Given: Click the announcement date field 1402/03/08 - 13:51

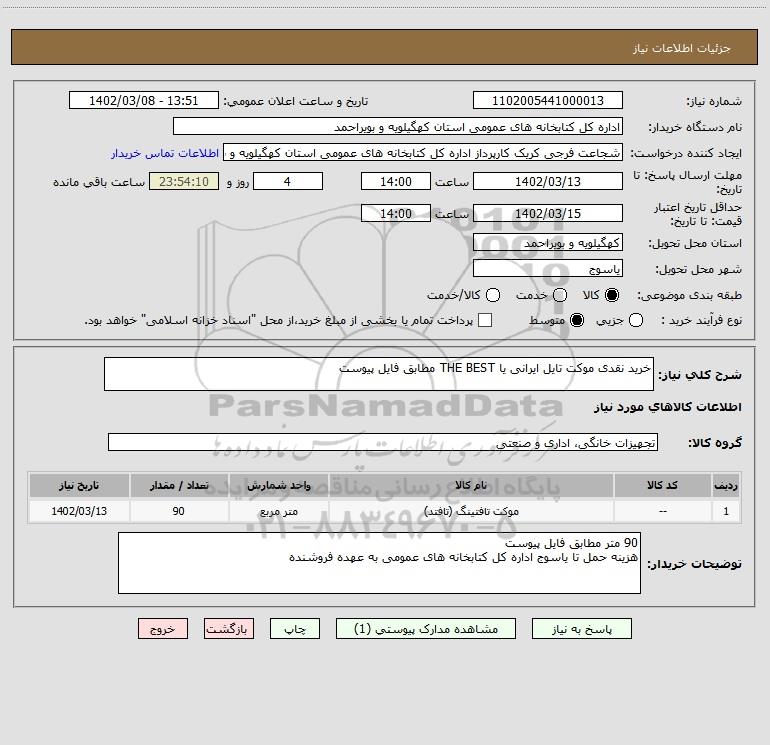Looking at the screenshot, I should pos(144,100).
